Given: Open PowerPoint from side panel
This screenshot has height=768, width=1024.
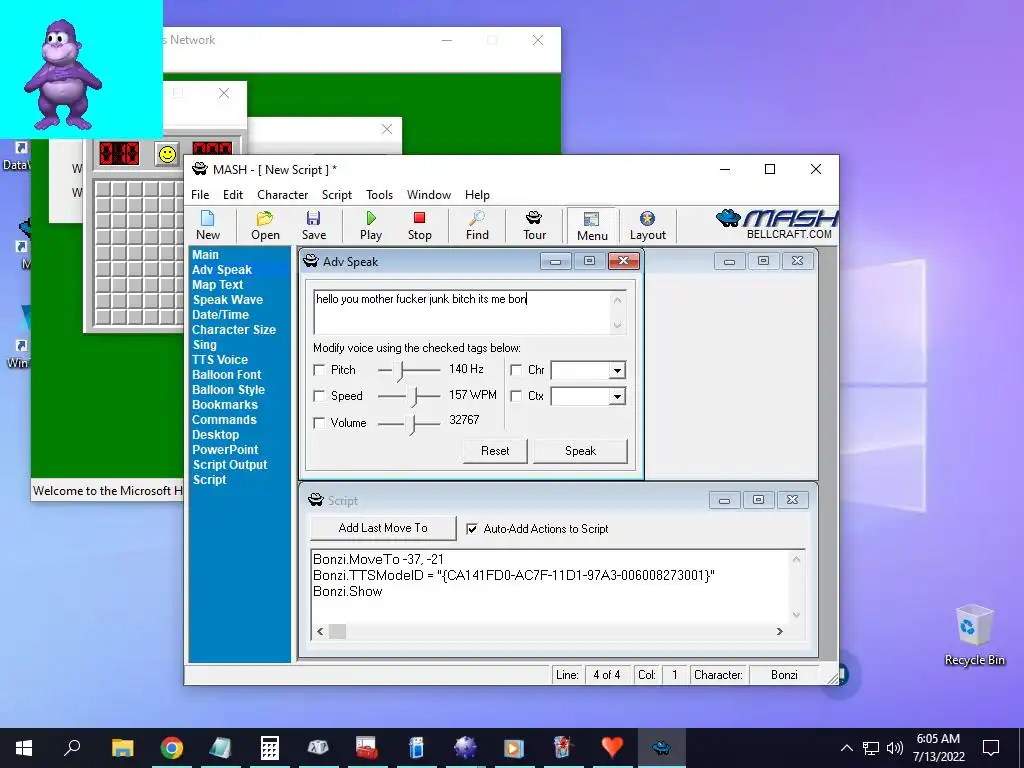Looking at the screenshot, I should coord(225,450).
